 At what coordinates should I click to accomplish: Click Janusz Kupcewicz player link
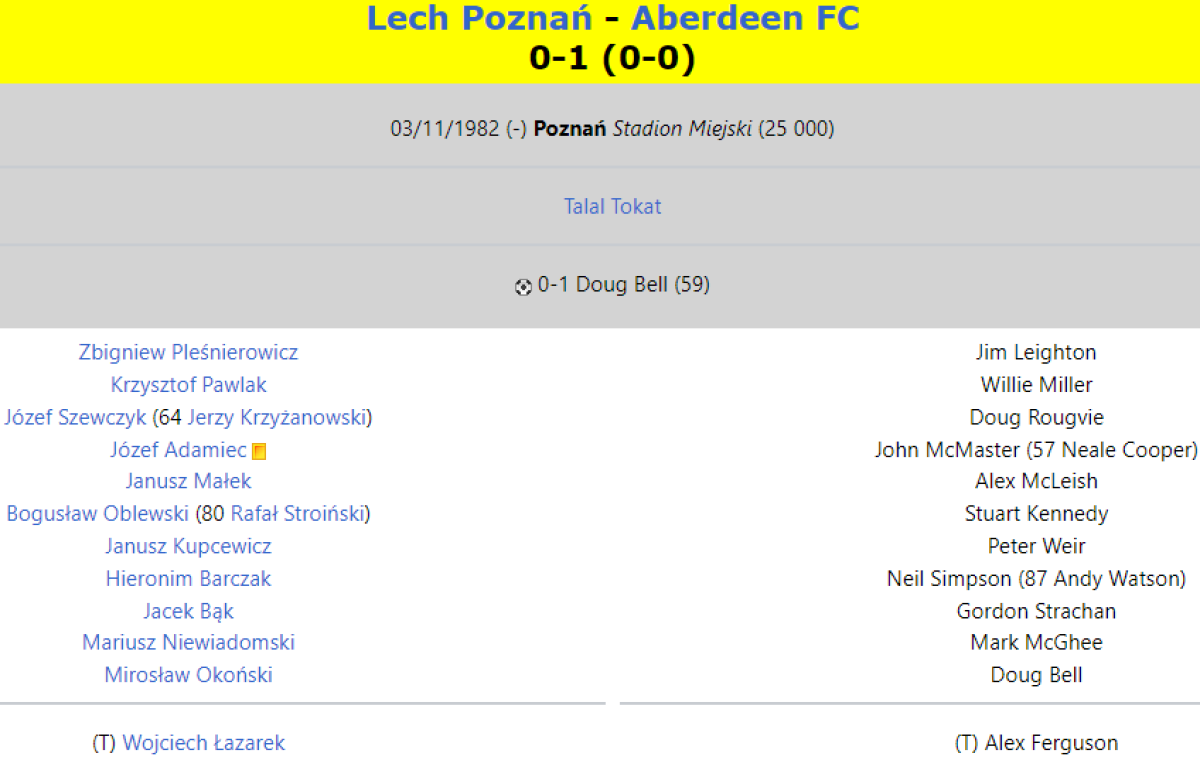pos(188,546)
